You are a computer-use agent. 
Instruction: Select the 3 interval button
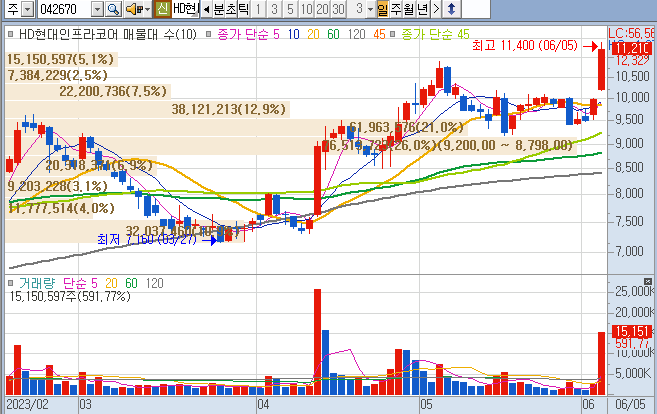click(x=274, y=9)
